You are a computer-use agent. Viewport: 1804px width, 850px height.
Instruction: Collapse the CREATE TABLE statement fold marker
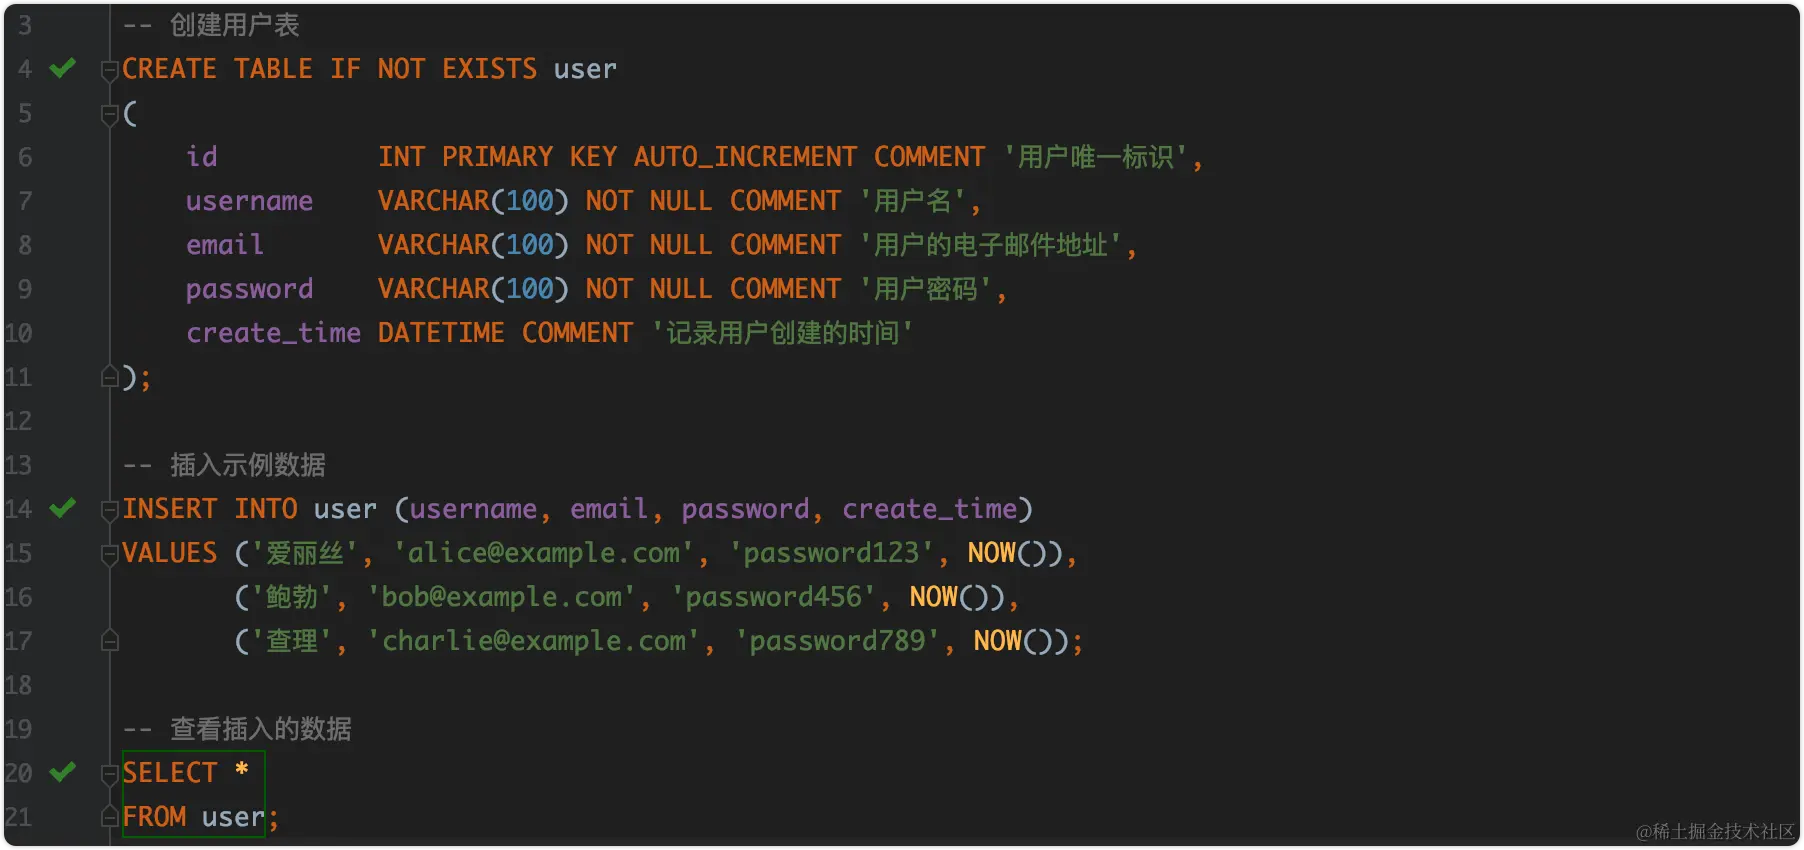[x=110, y=70]
